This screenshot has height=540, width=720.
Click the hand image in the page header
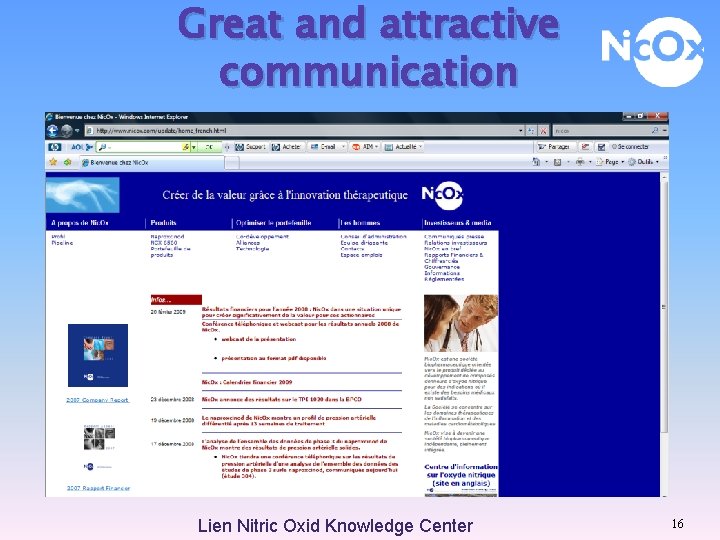coord(83,195)
